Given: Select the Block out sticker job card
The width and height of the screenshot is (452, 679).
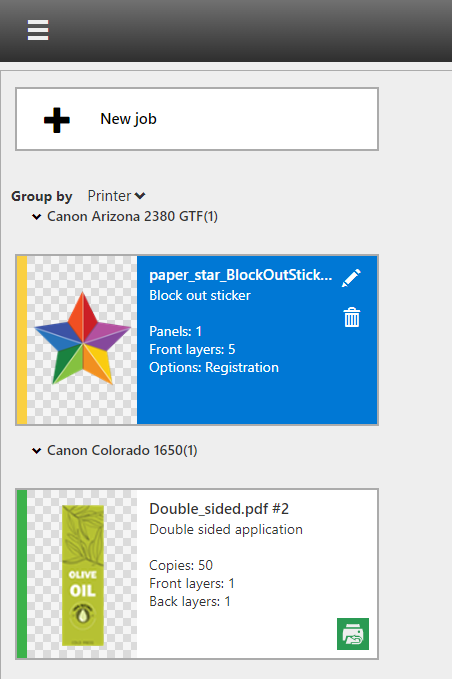Looking at the screenshot, I should coord(197,340).
